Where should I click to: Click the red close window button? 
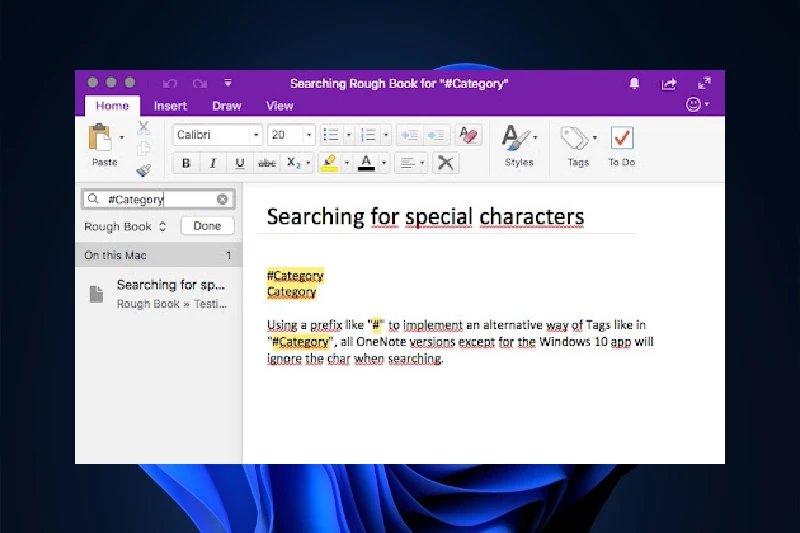coord(93,83)
